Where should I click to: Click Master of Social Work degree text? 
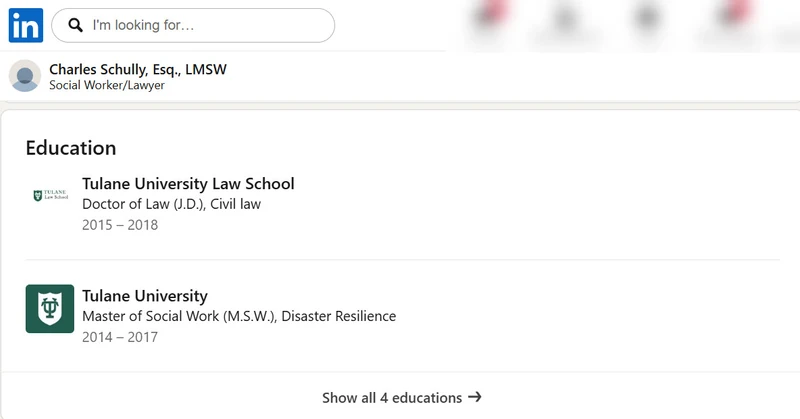239,316
